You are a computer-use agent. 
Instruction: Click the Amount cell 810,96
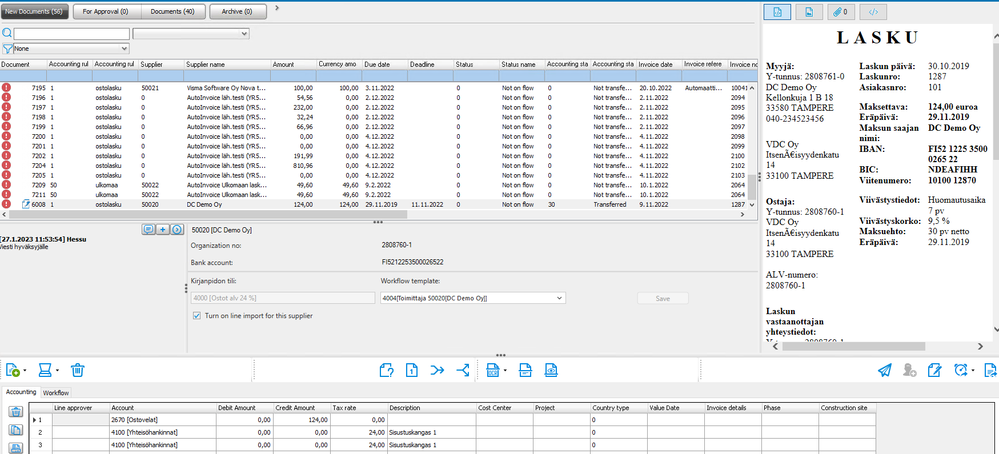tap(293, 166)
